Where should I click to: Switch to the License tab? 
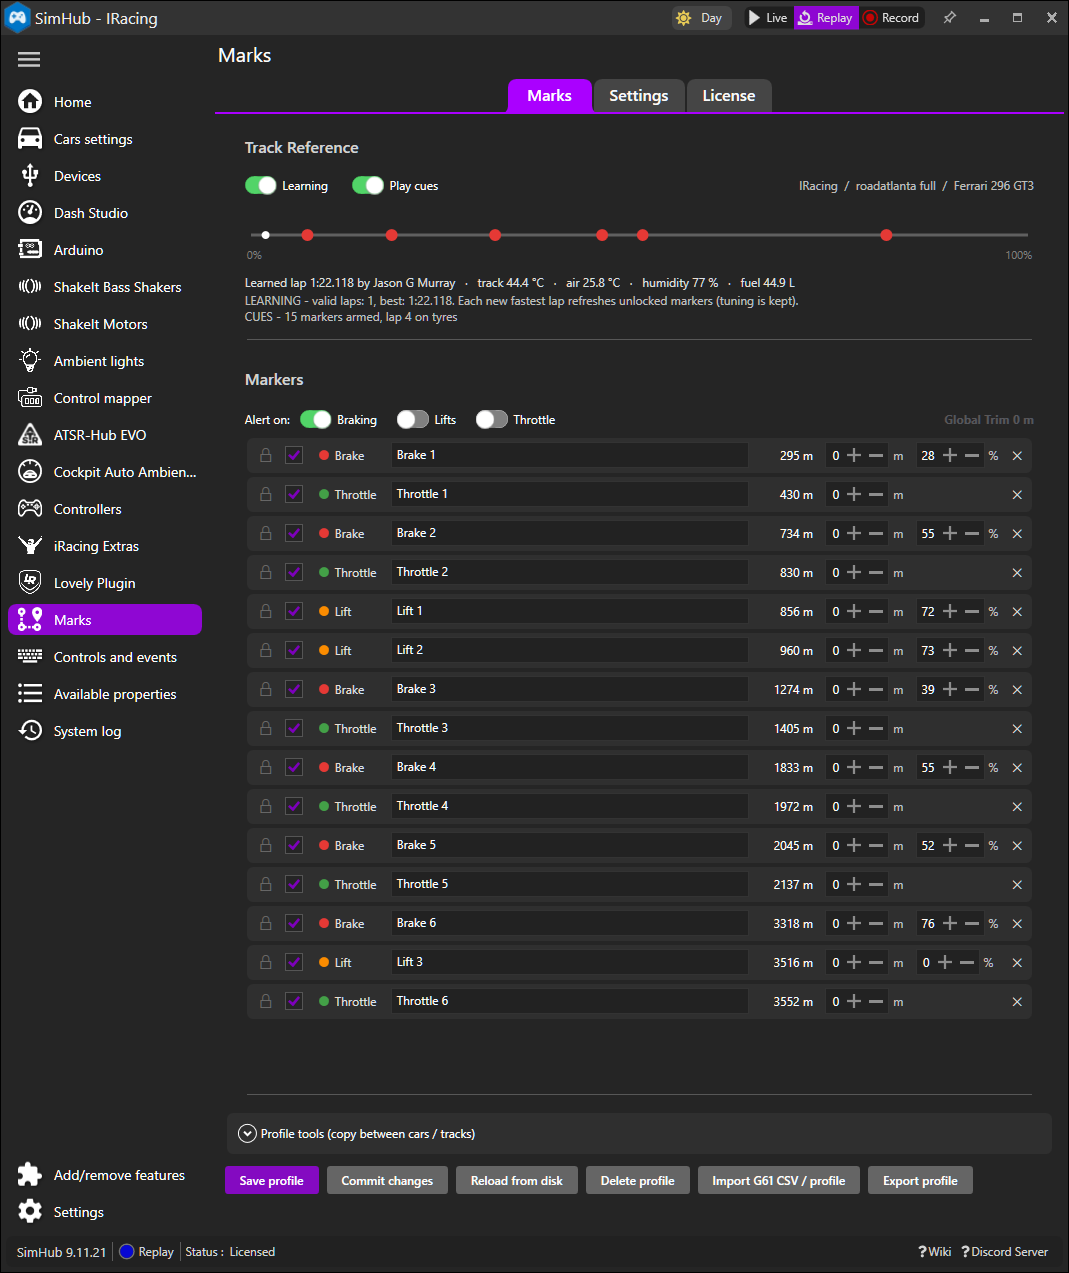pos(729,96)
